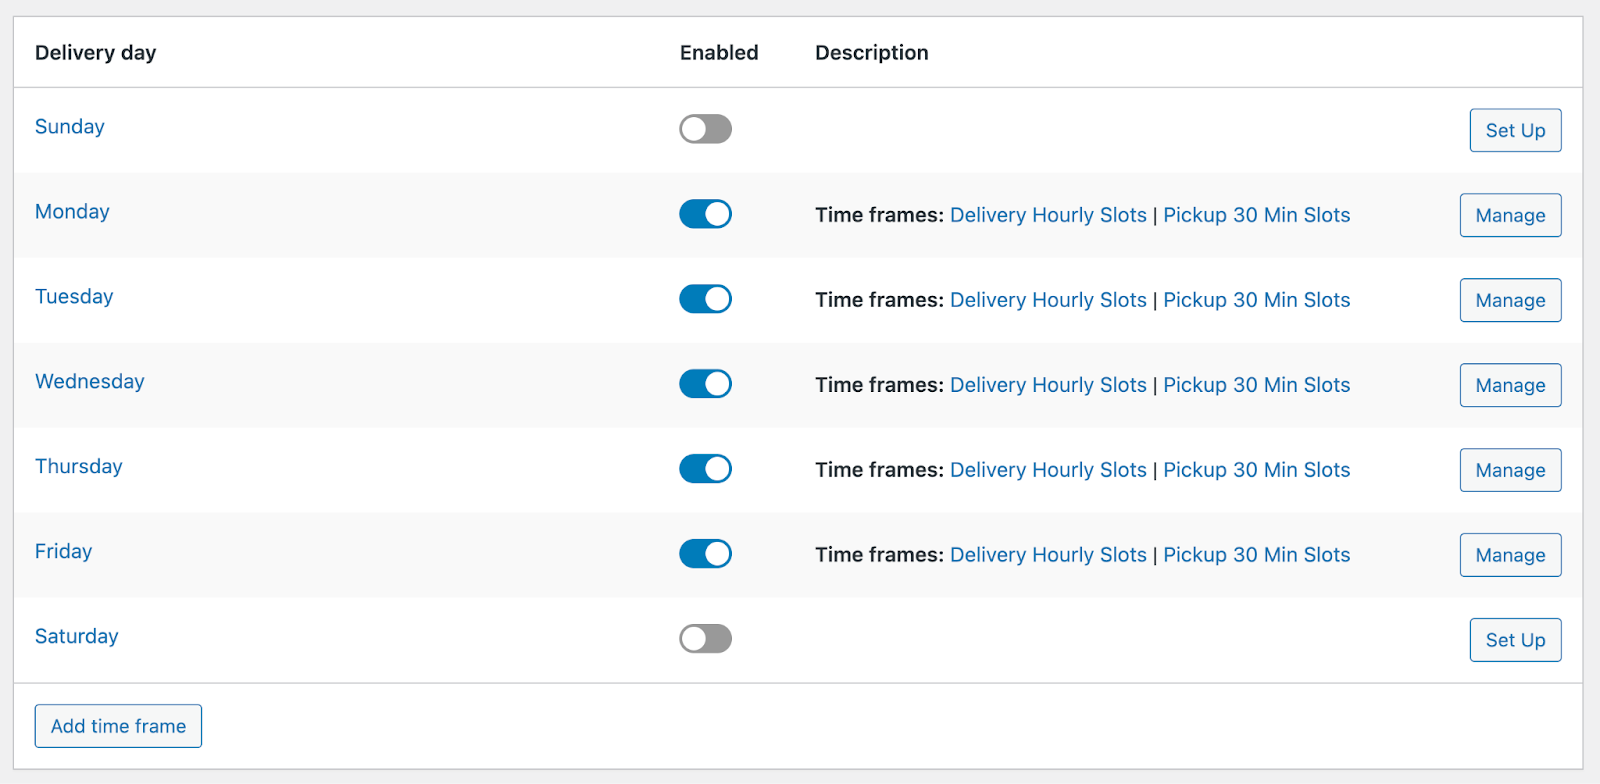This screenshot has width=1600, height=784.
Task: Open Manage for Monday
Action: coord(1509,216)
